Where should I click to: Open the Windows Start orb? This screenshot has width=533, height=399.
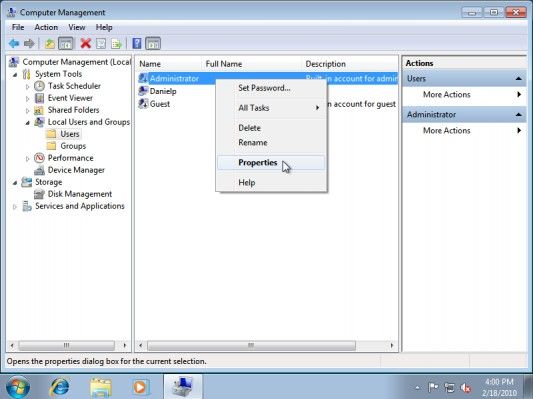[18, 387]
